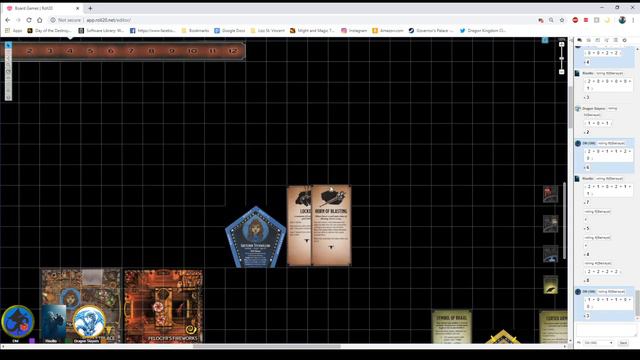Viewport: 640px width, 360px height.
Task: Select the Board Games Roll20 browser tab
Action: pos(43,8)
